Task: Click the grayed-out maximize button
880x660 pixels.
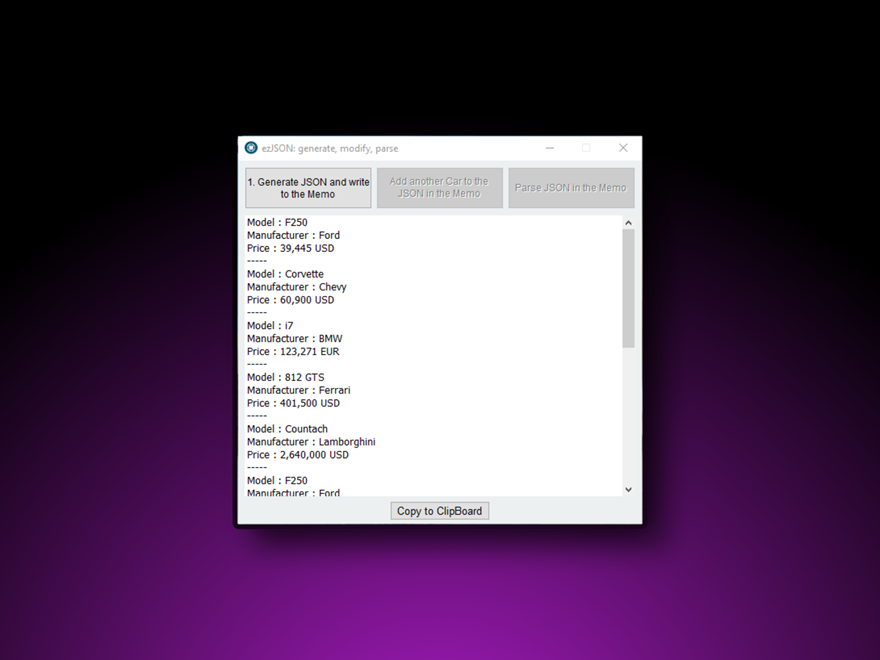Action: pyautogui.click(x=586, y=148)
